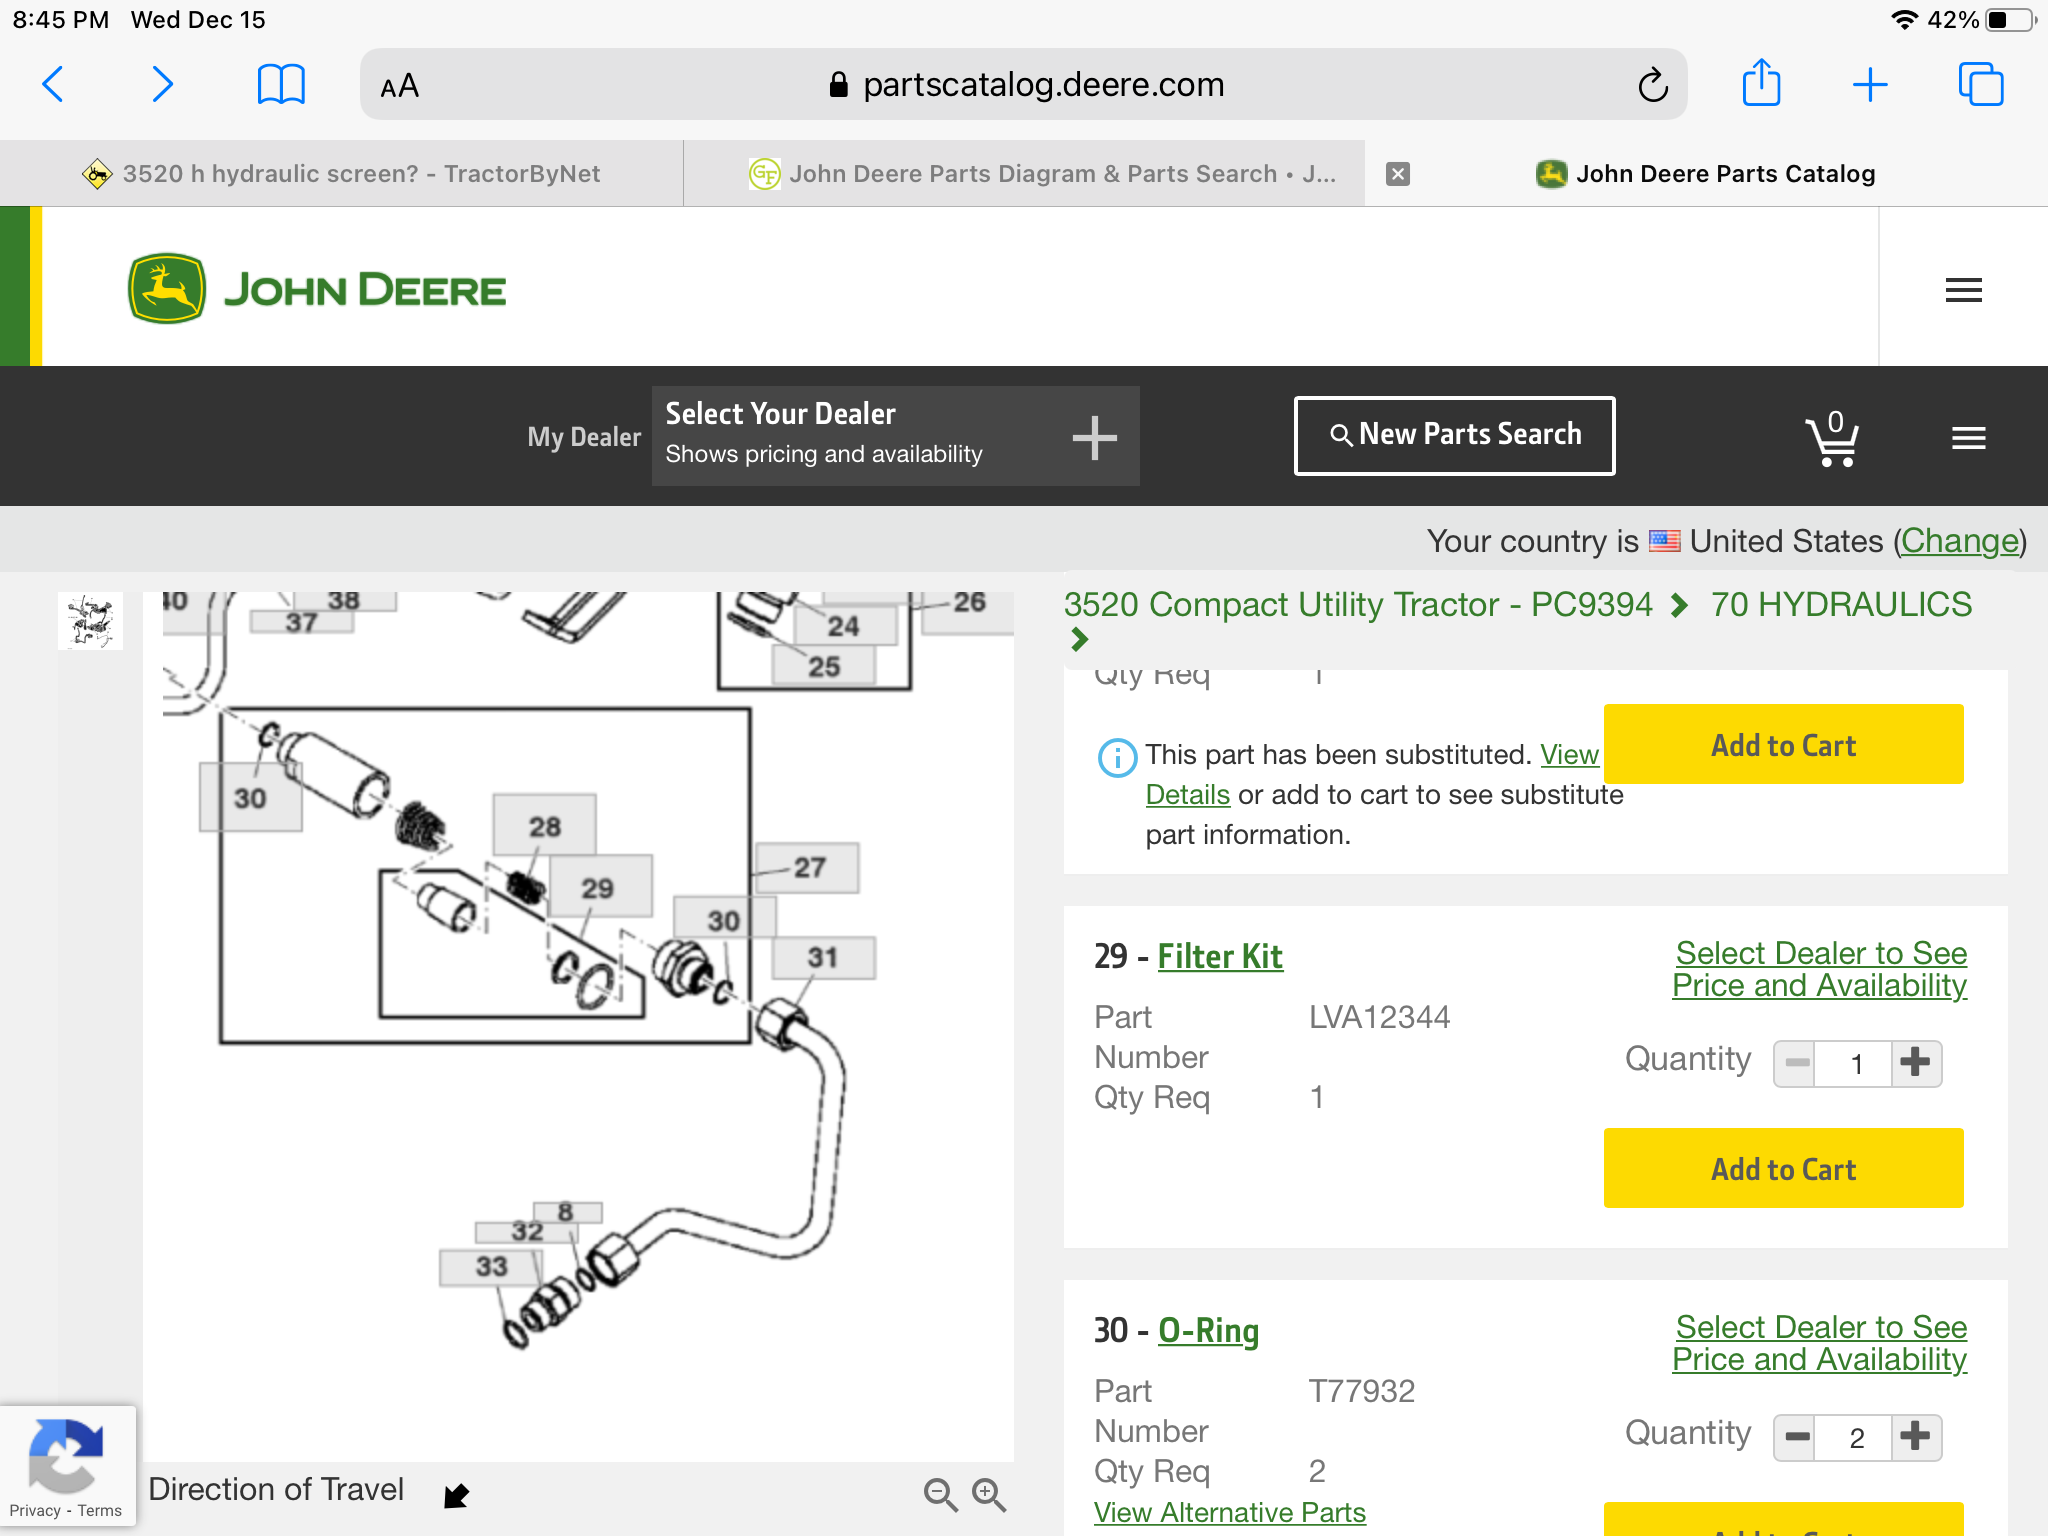Click callout 28 in the diagram
This screenshot has width=2048, height=1536.
click(545, 826)
